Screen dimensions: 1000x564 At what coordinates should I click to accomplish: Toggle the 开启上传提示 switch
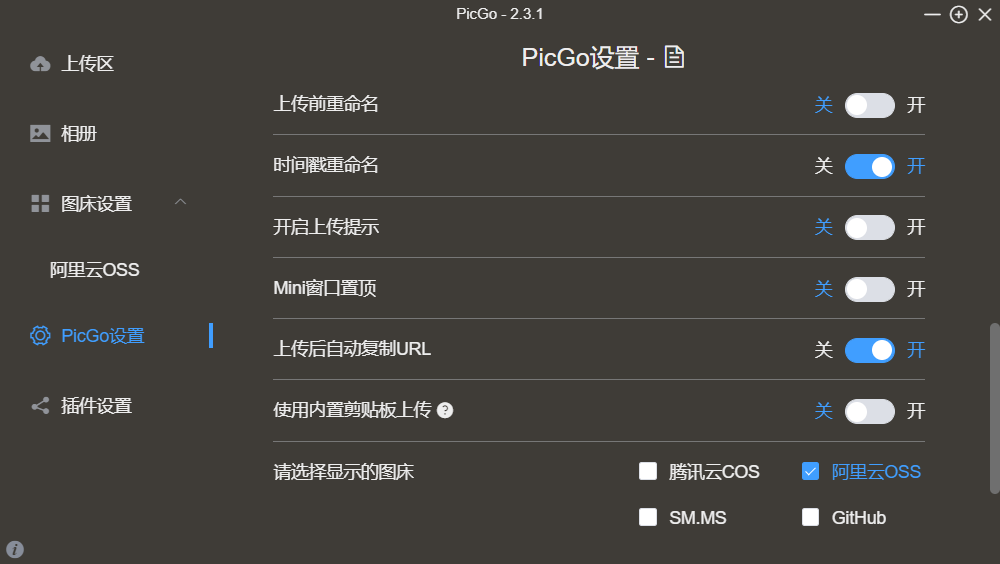(x=869, y=227)
